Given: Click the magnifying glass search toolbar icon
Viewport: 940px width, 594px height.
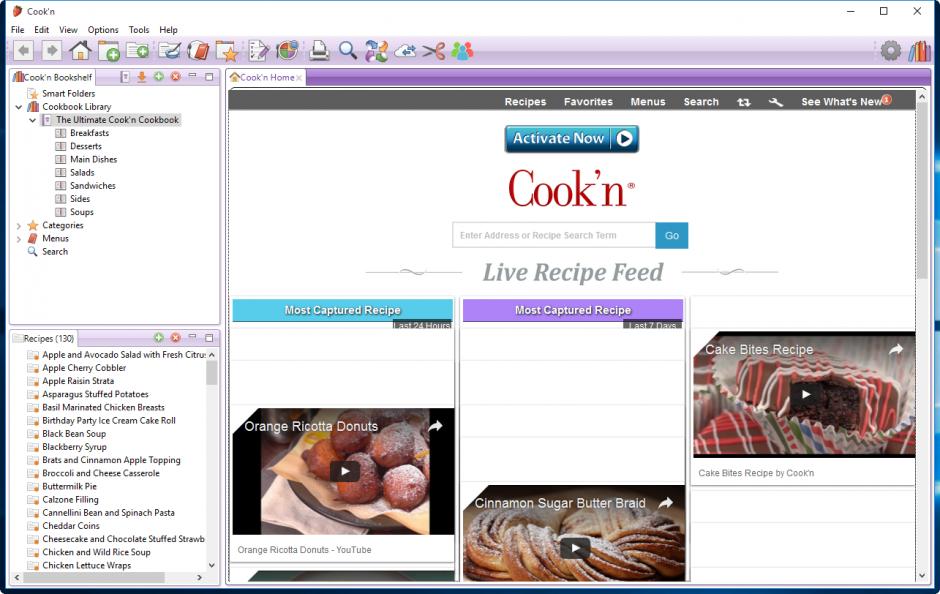Looking at the screenshot, I should click(x=348, y=51).
